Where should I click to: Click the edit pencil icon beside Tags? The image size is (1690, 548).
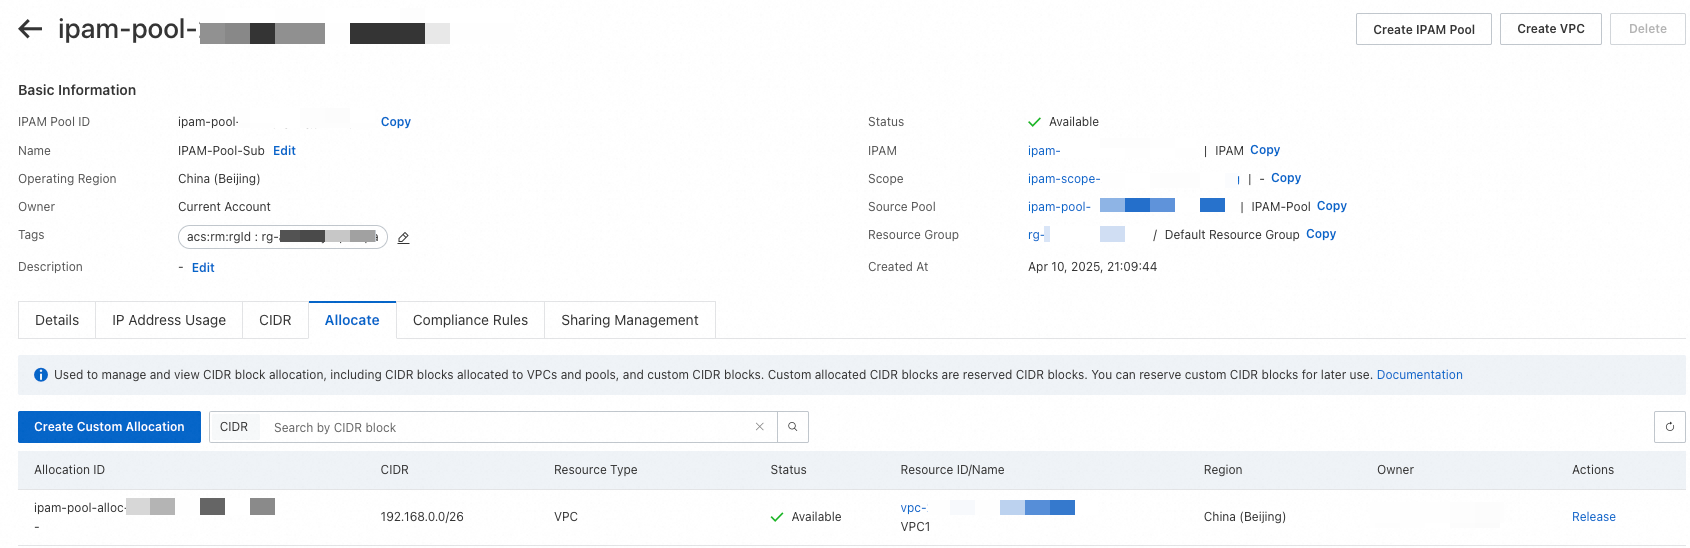tap(403, 238)
